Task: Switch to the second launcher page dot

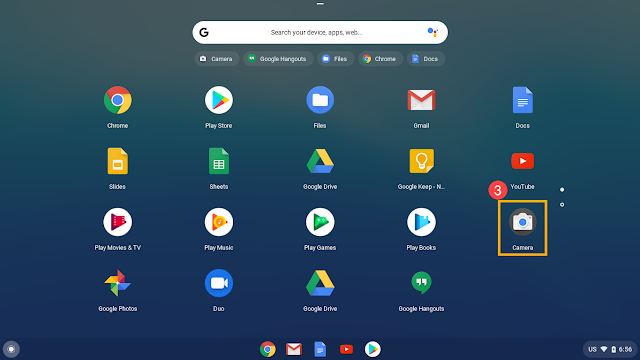Action: (x=562, y=204)
